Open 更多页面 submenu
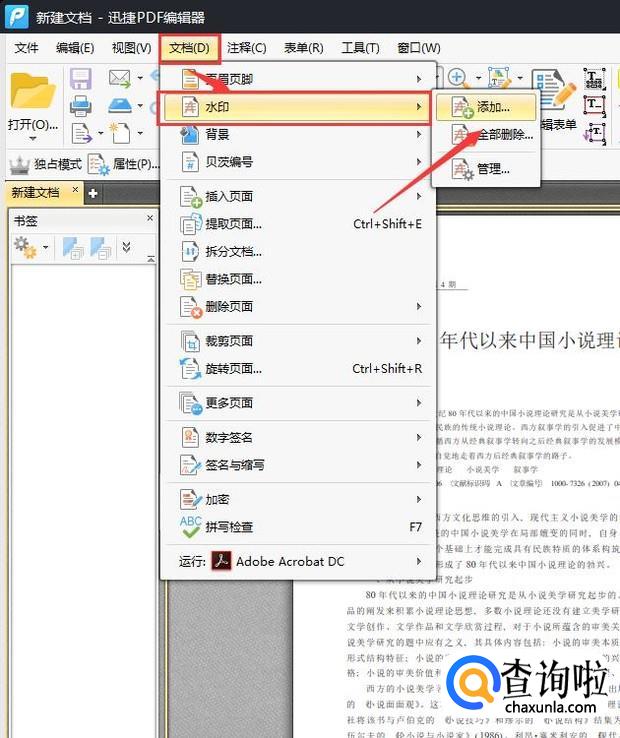 tap(298, 403)
